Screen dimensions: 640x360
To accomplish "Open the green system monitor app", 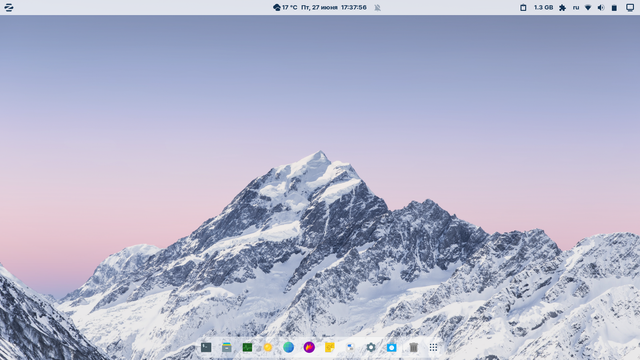I will pos(247,347).
